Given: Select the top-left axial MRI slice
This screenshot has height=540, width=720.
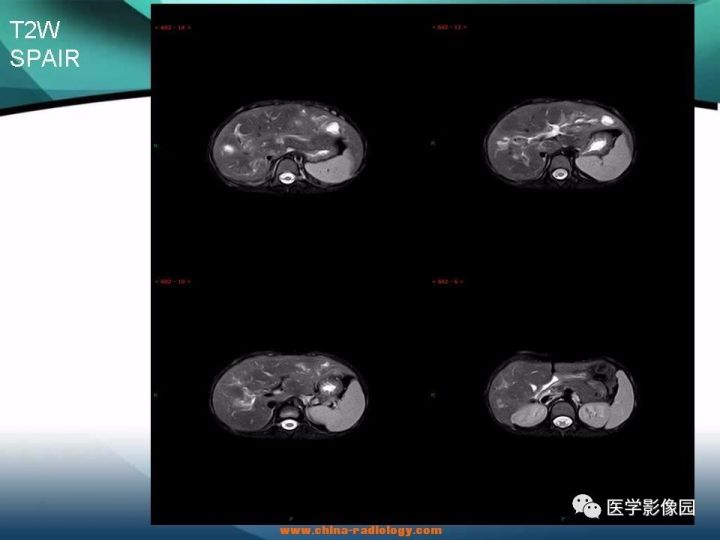Looking at the screenshot, I should click(x=288, y=144).
